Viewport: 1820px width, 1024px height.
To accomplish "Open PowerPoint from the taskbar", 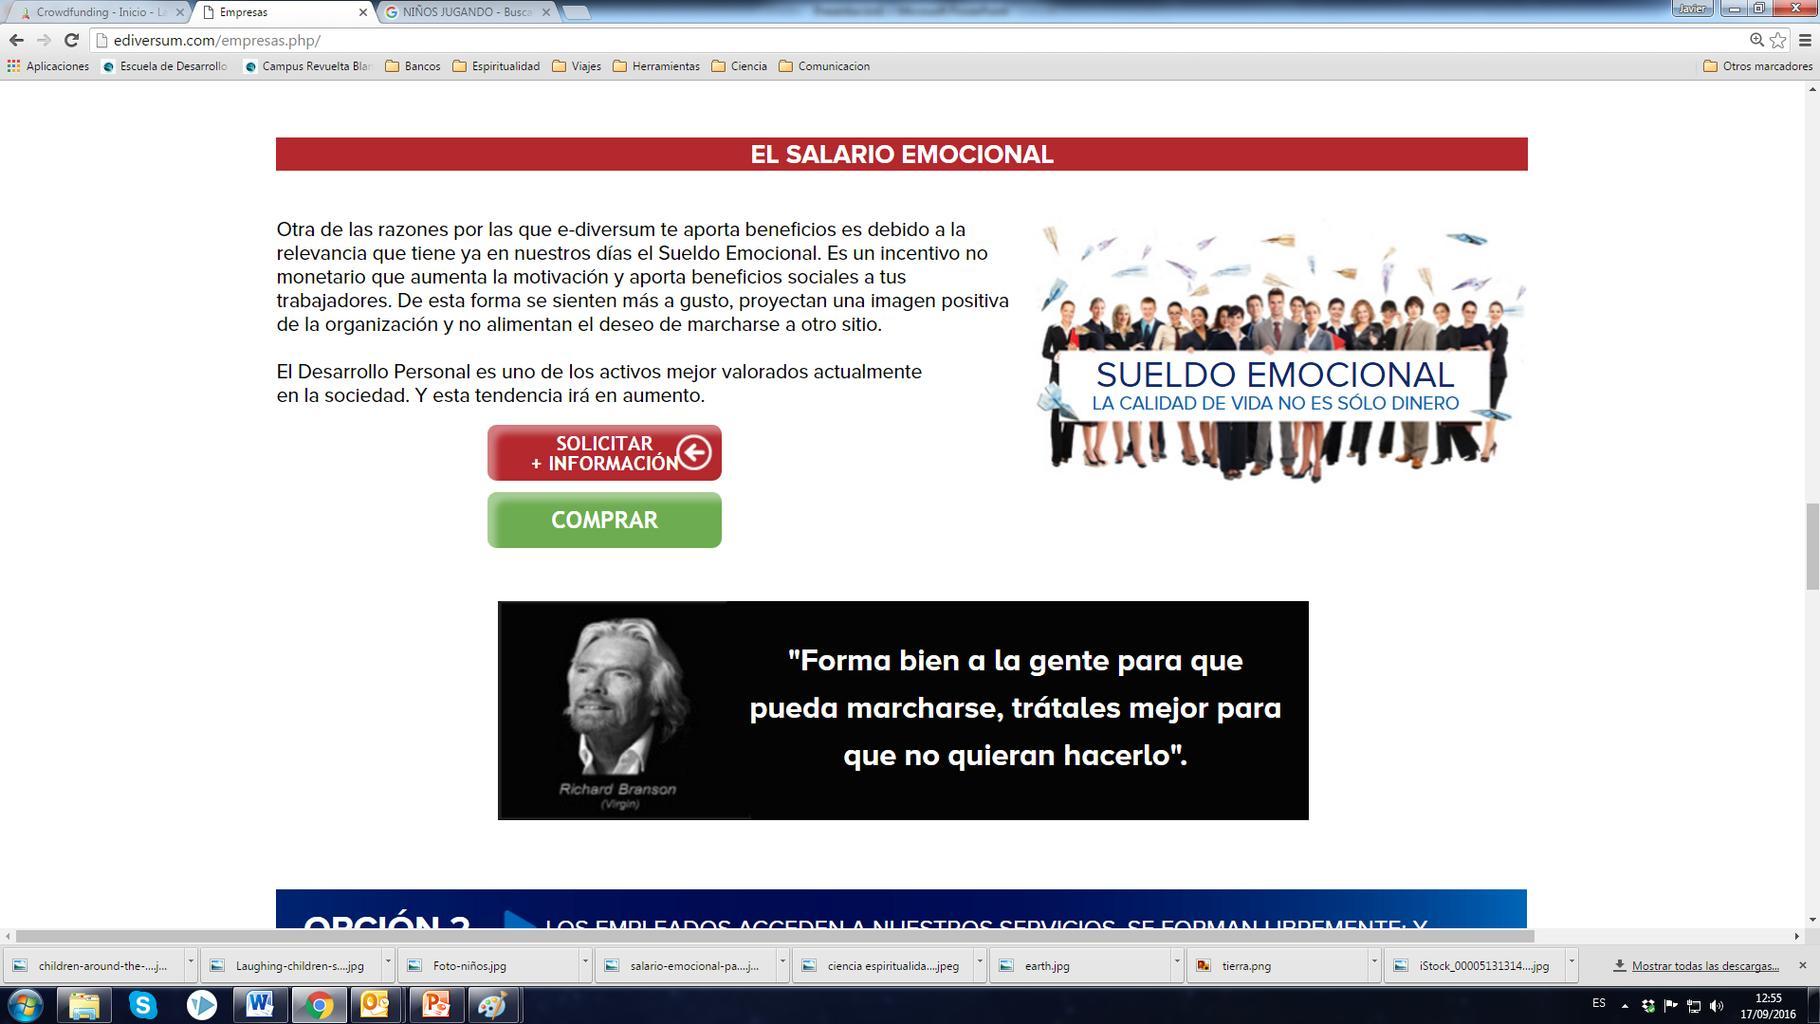I will pos(436,1004).
